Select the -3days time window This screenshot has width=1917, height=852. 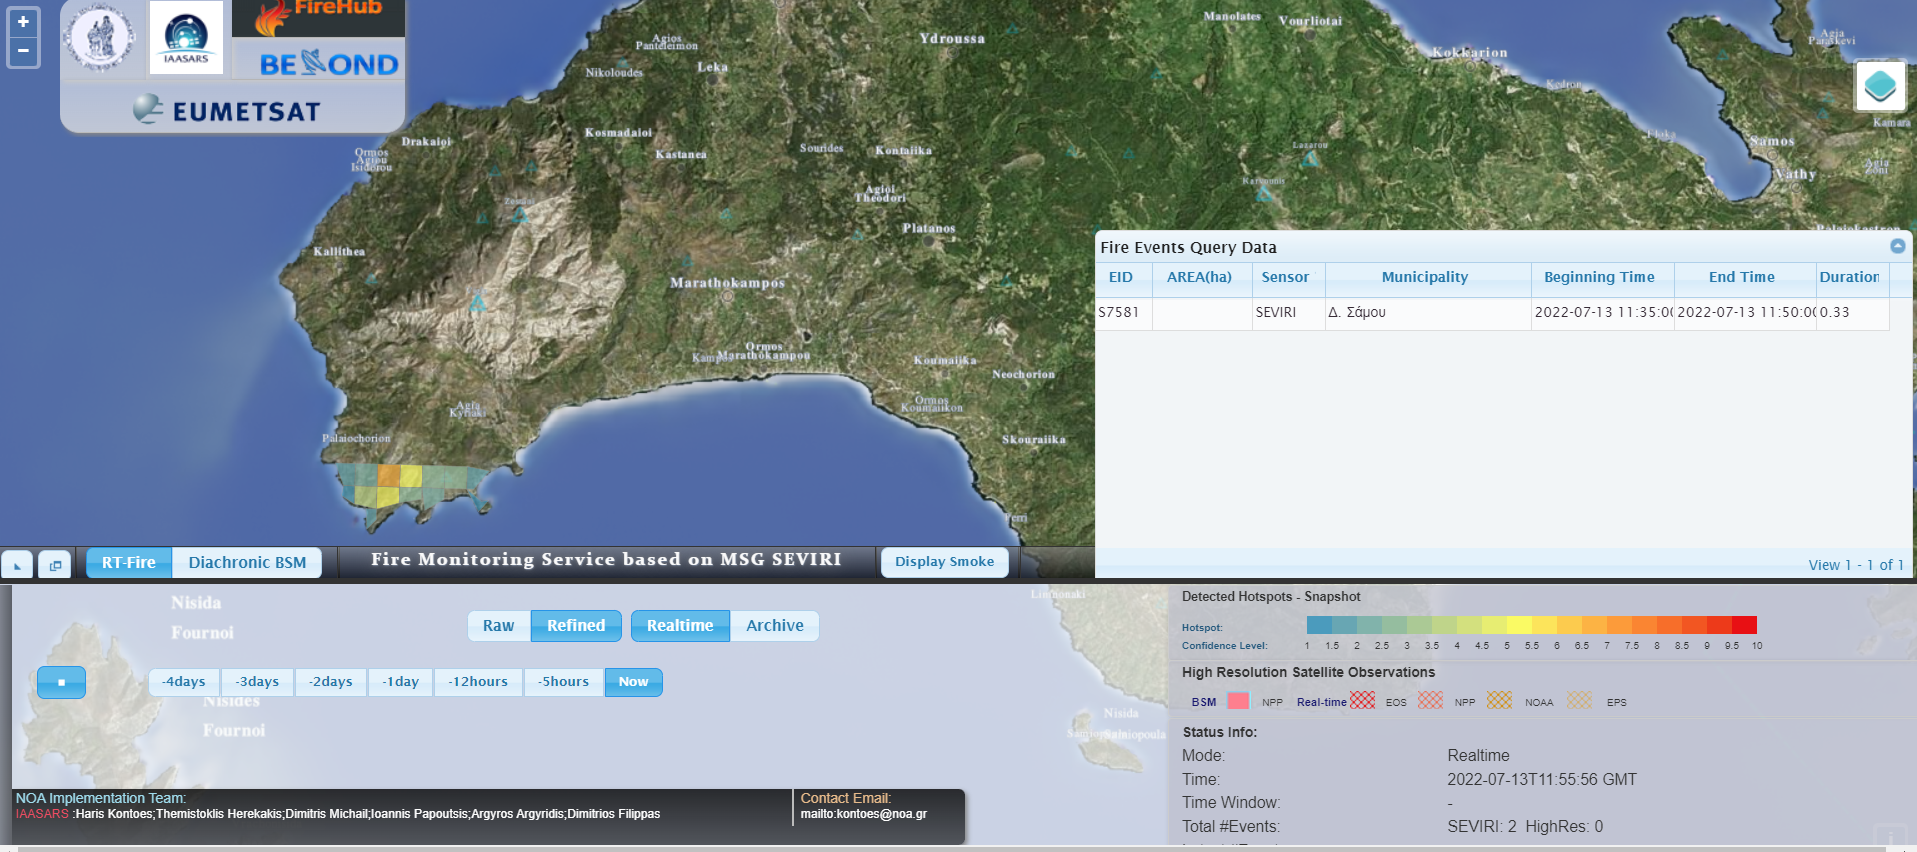coord(257,682)
